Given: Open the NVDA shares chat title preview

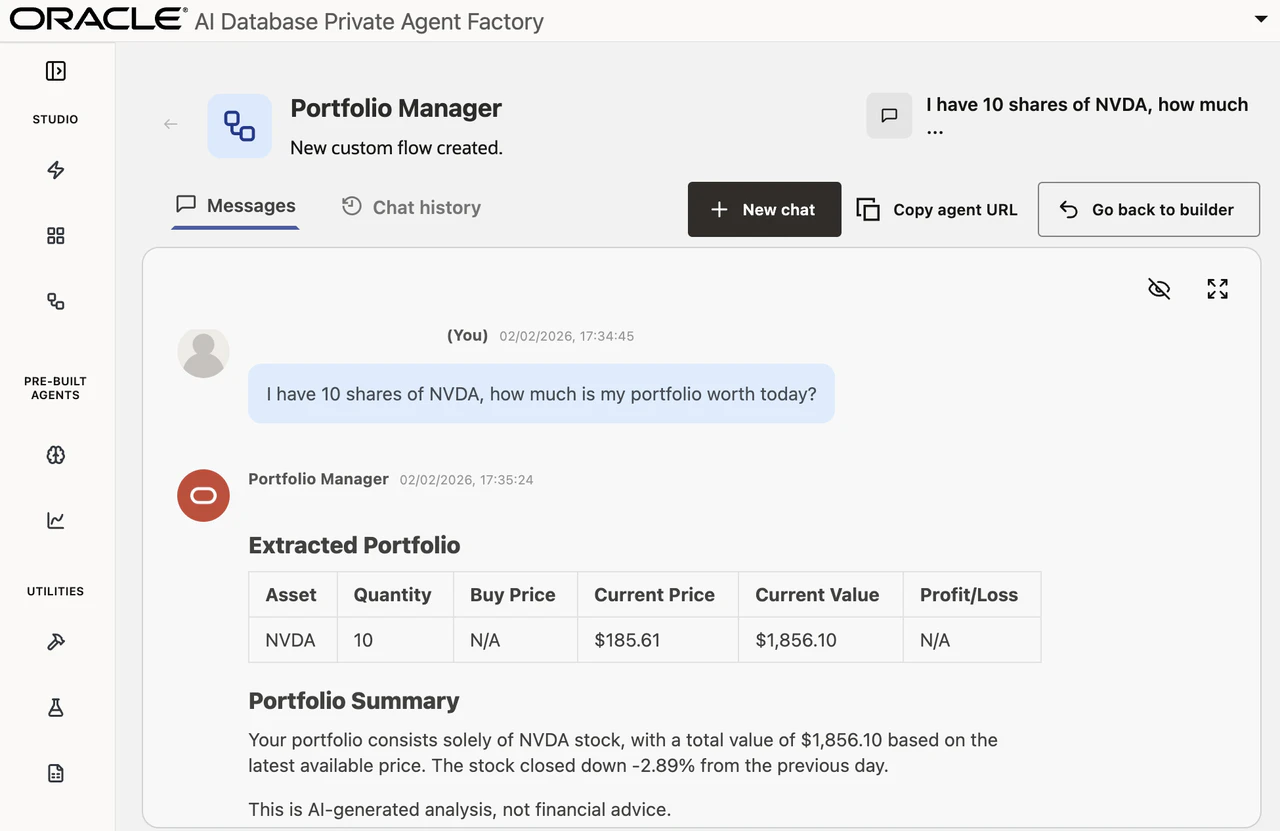Looking at the screenshot, I should 1086,115.
